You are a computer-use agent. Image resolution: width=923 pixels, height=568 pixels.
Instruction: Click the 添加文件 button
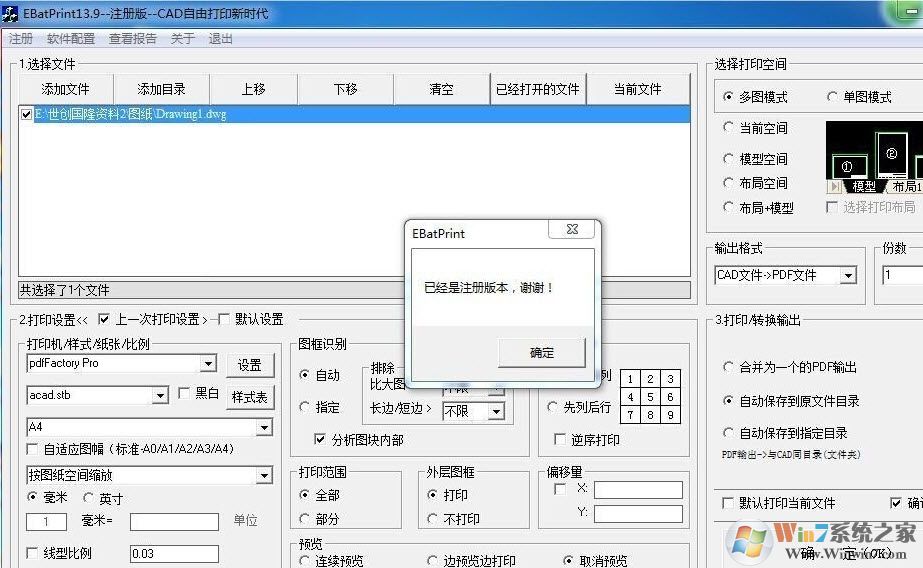tap(65, 89)
